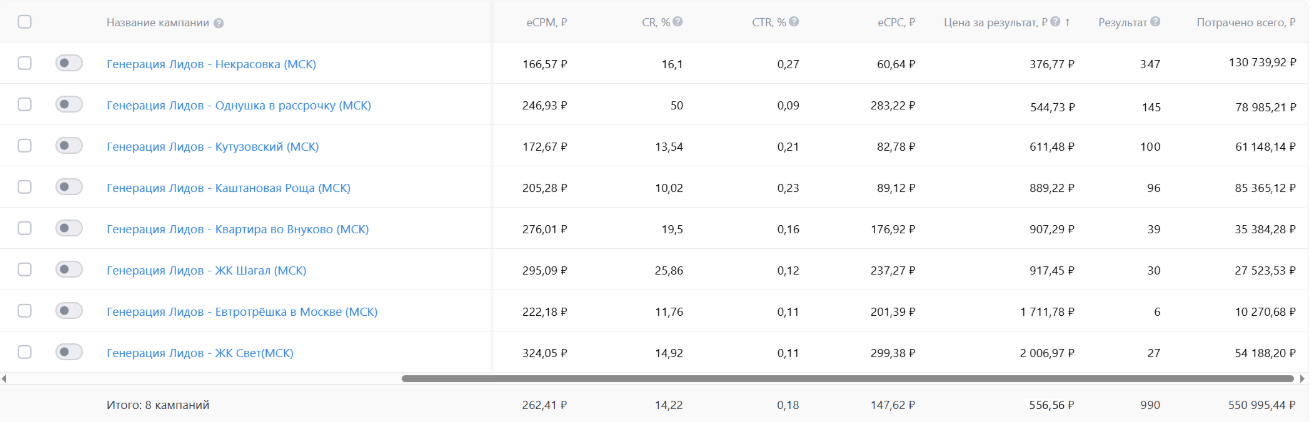Click the right arrow of horizontal scrollbar

click(x=1302, y=379)
